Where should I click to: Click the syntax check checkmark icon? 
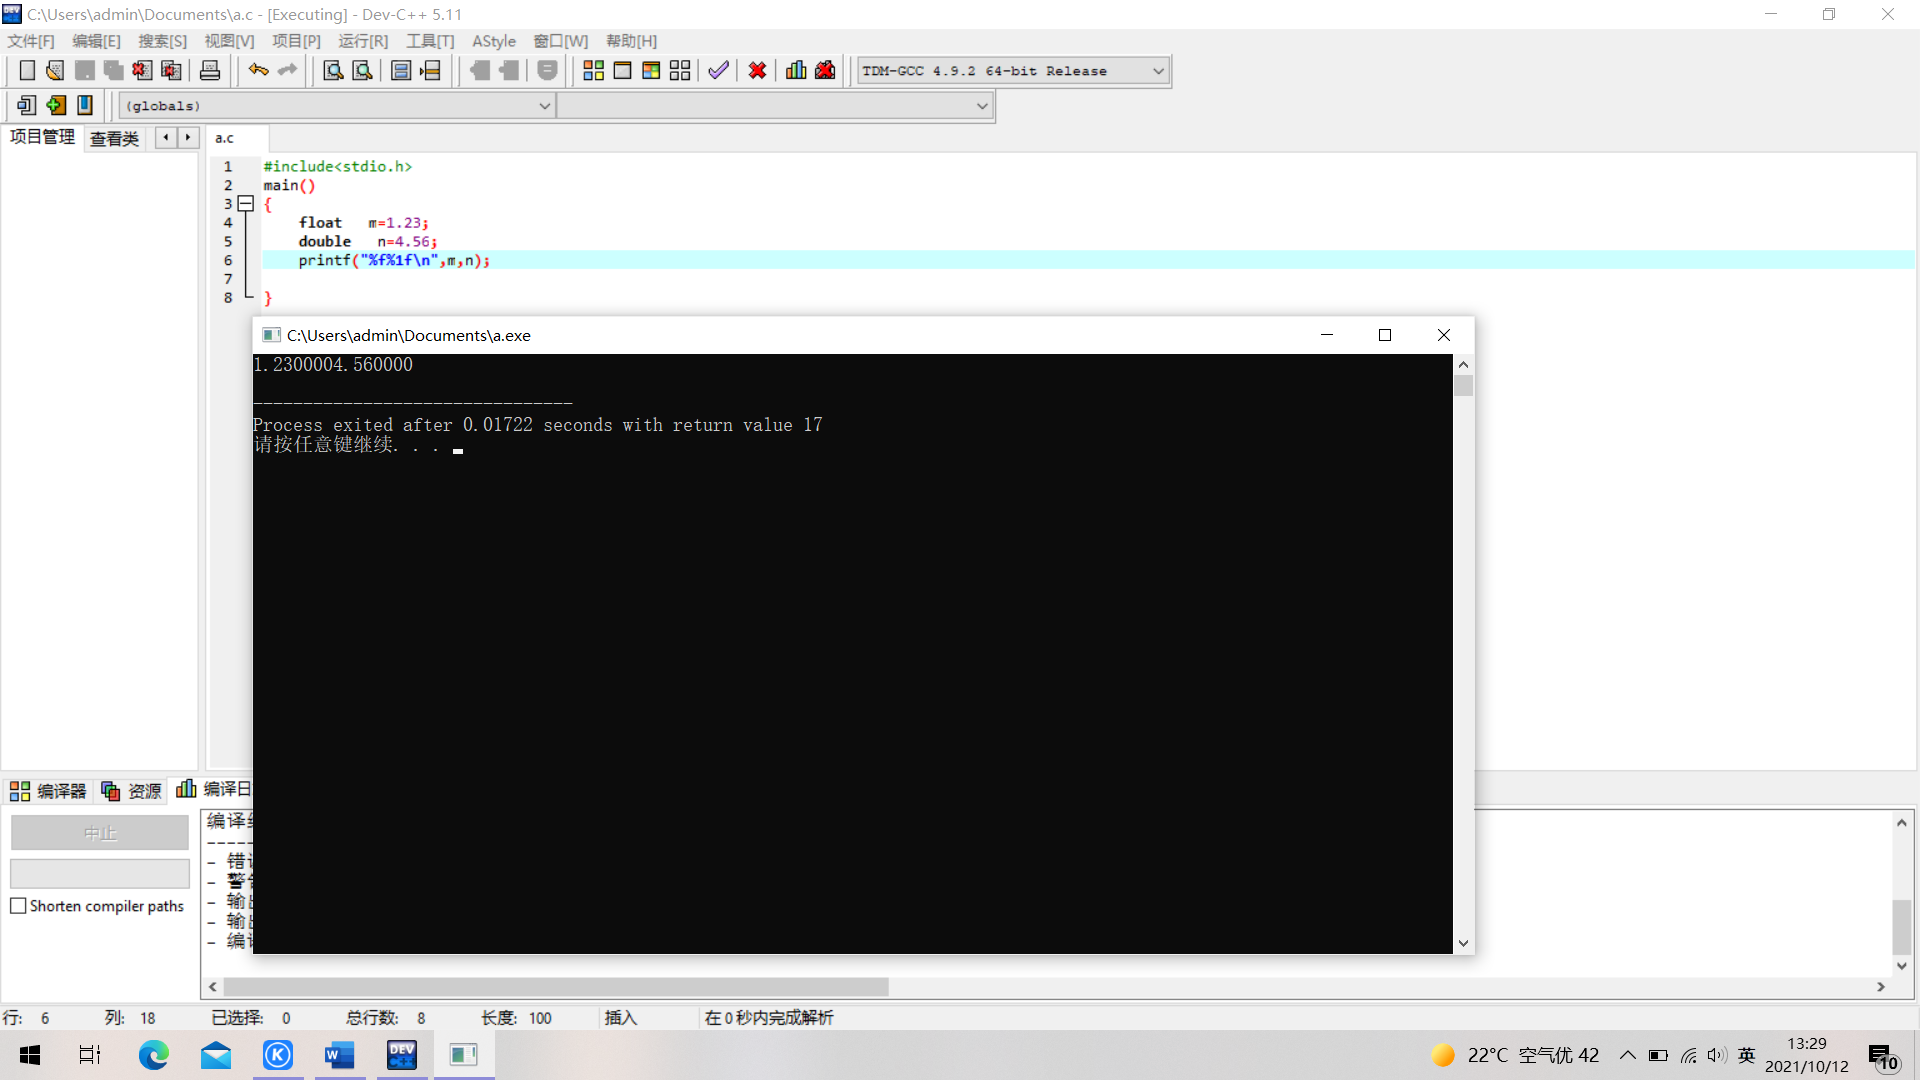pyautogui.click(x=718, y=71)
